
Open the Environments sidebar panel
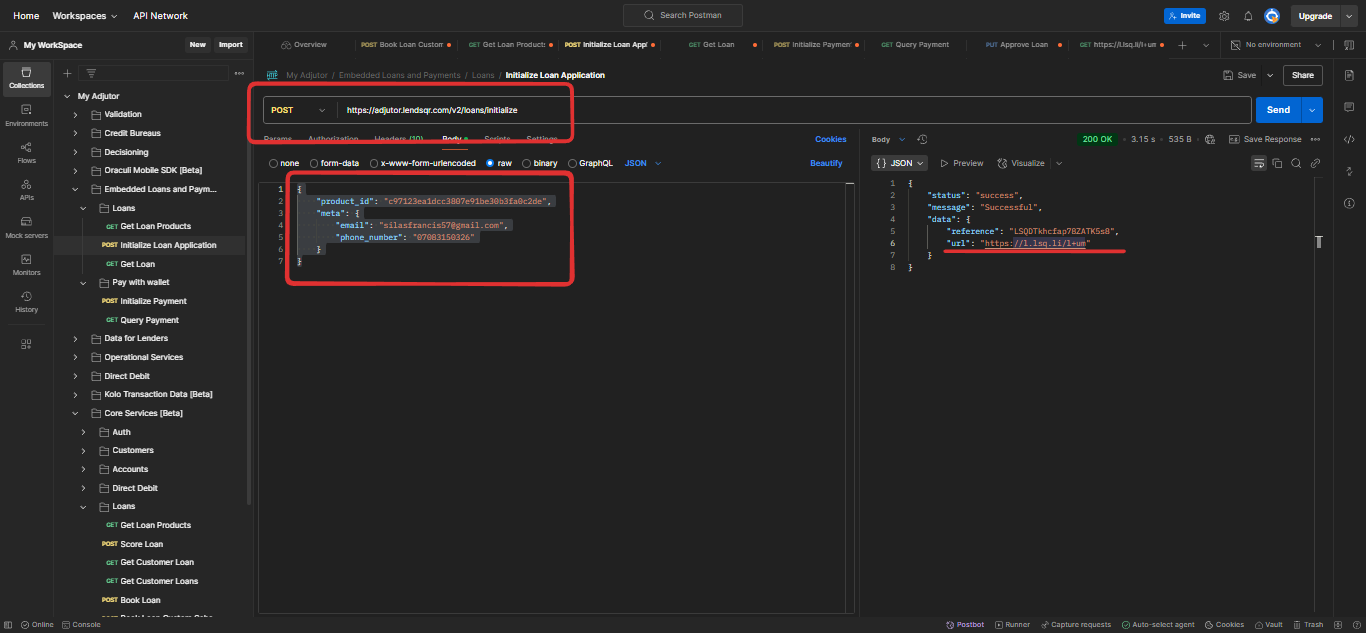pos(27,115)
